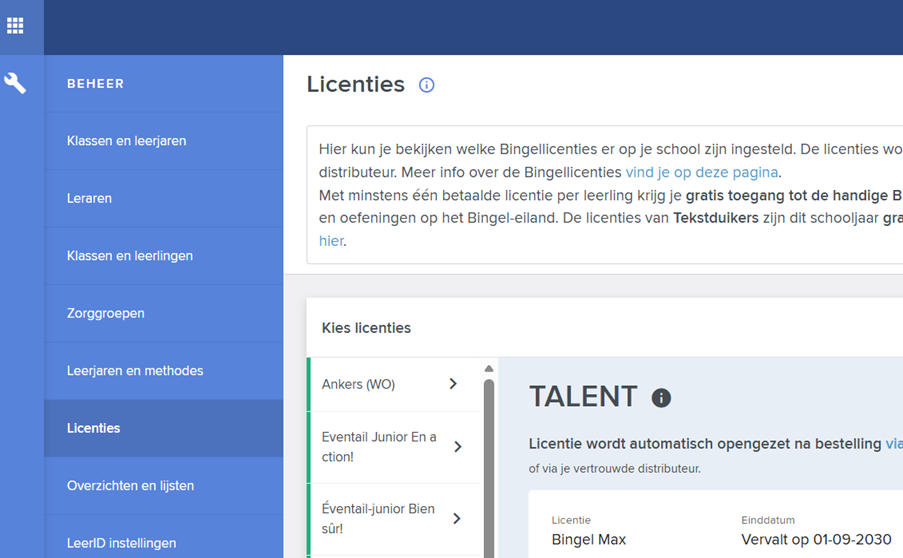Click the licence list scrollbar up arrow

[x=489, y=368]
